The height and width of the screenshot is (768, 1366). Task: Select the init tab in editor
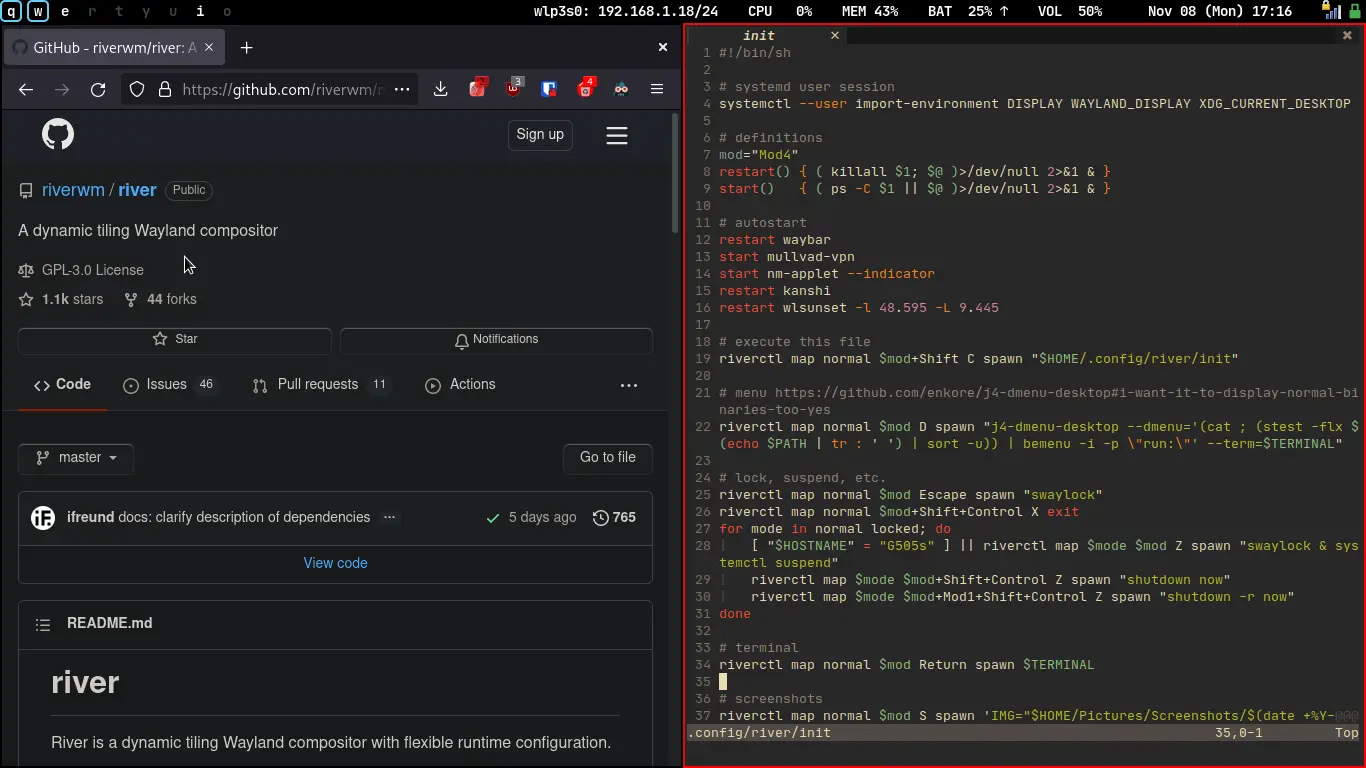(759, 35)
